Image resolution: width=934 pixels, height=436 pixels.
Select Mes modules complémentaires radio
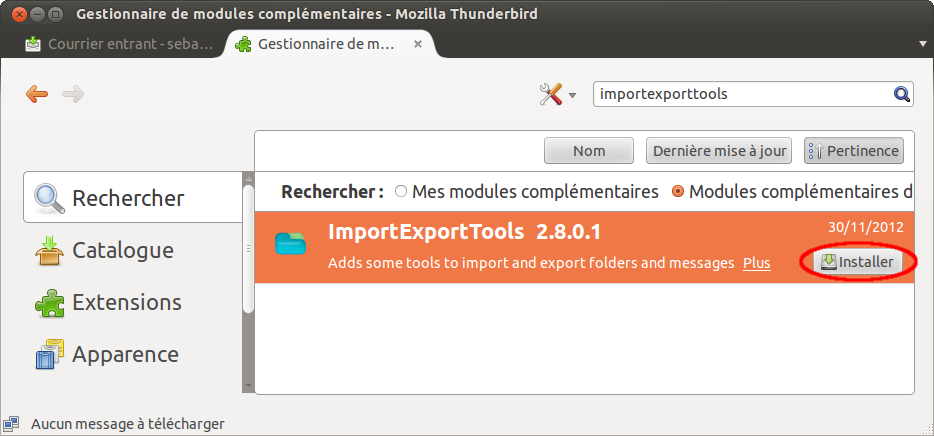click(x=401, y=192)
